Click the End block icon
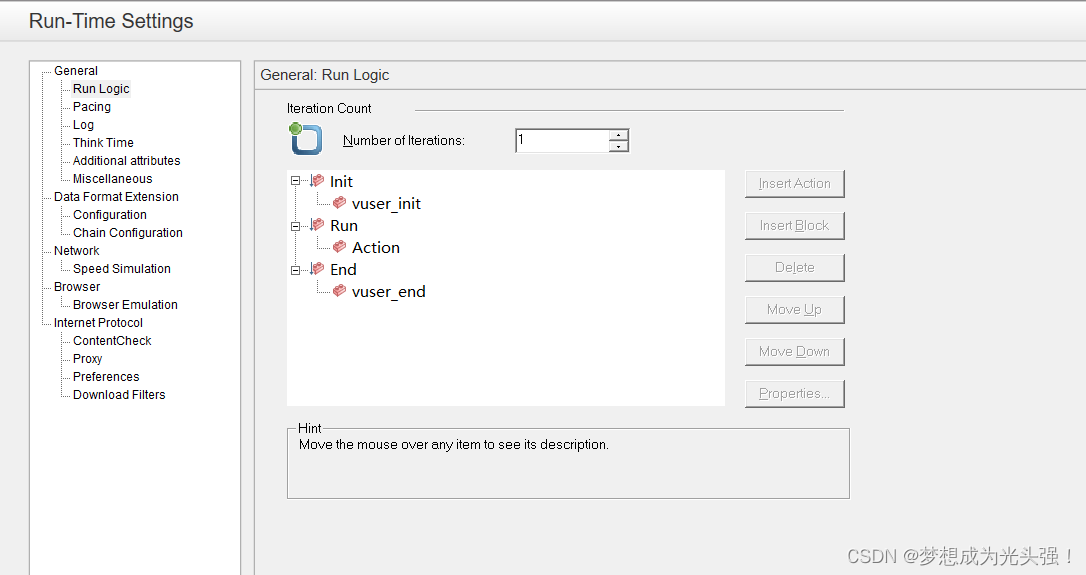The height and width of the screenshot is (575, 1086). click(317, 269)
